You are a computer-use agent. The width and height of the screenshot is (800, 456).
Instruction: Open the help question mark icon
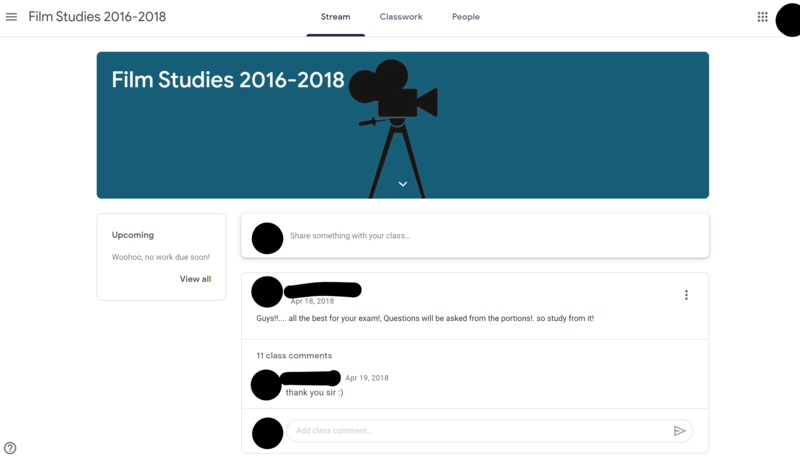click(10, 448)
